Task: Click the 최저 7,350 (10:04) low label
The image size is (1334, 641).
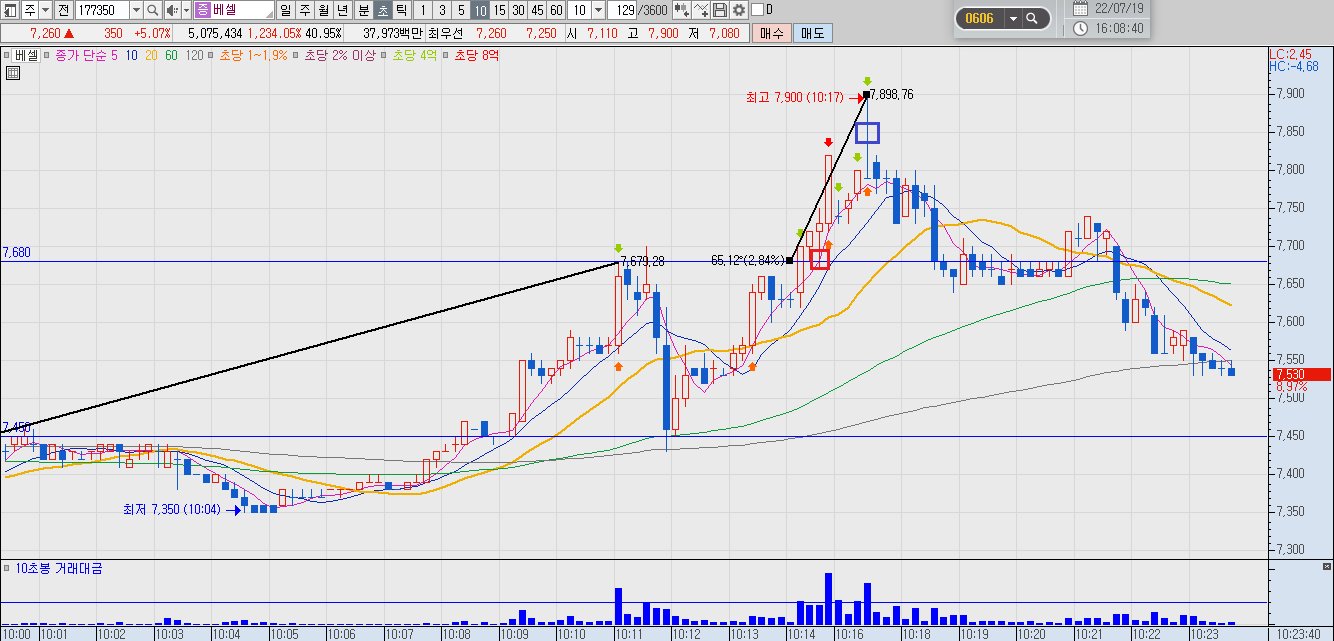Action: point(172,510)
